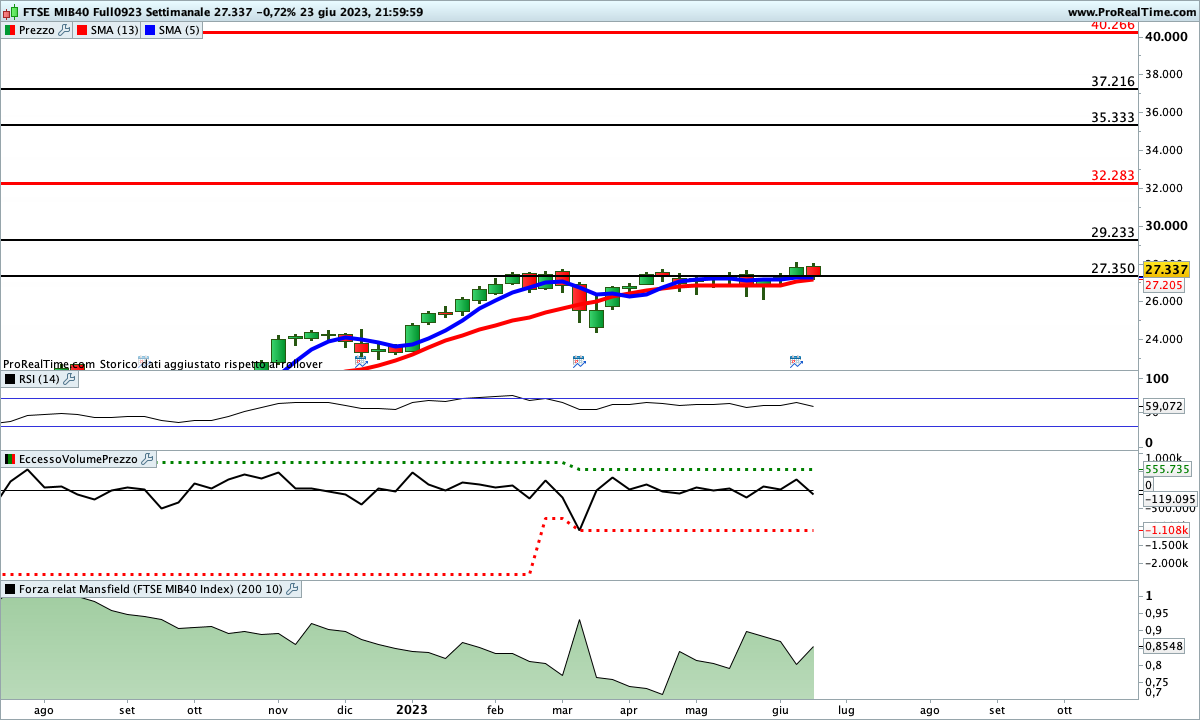
Task: Click the green-red Prezzo color square
Action: 10,30
